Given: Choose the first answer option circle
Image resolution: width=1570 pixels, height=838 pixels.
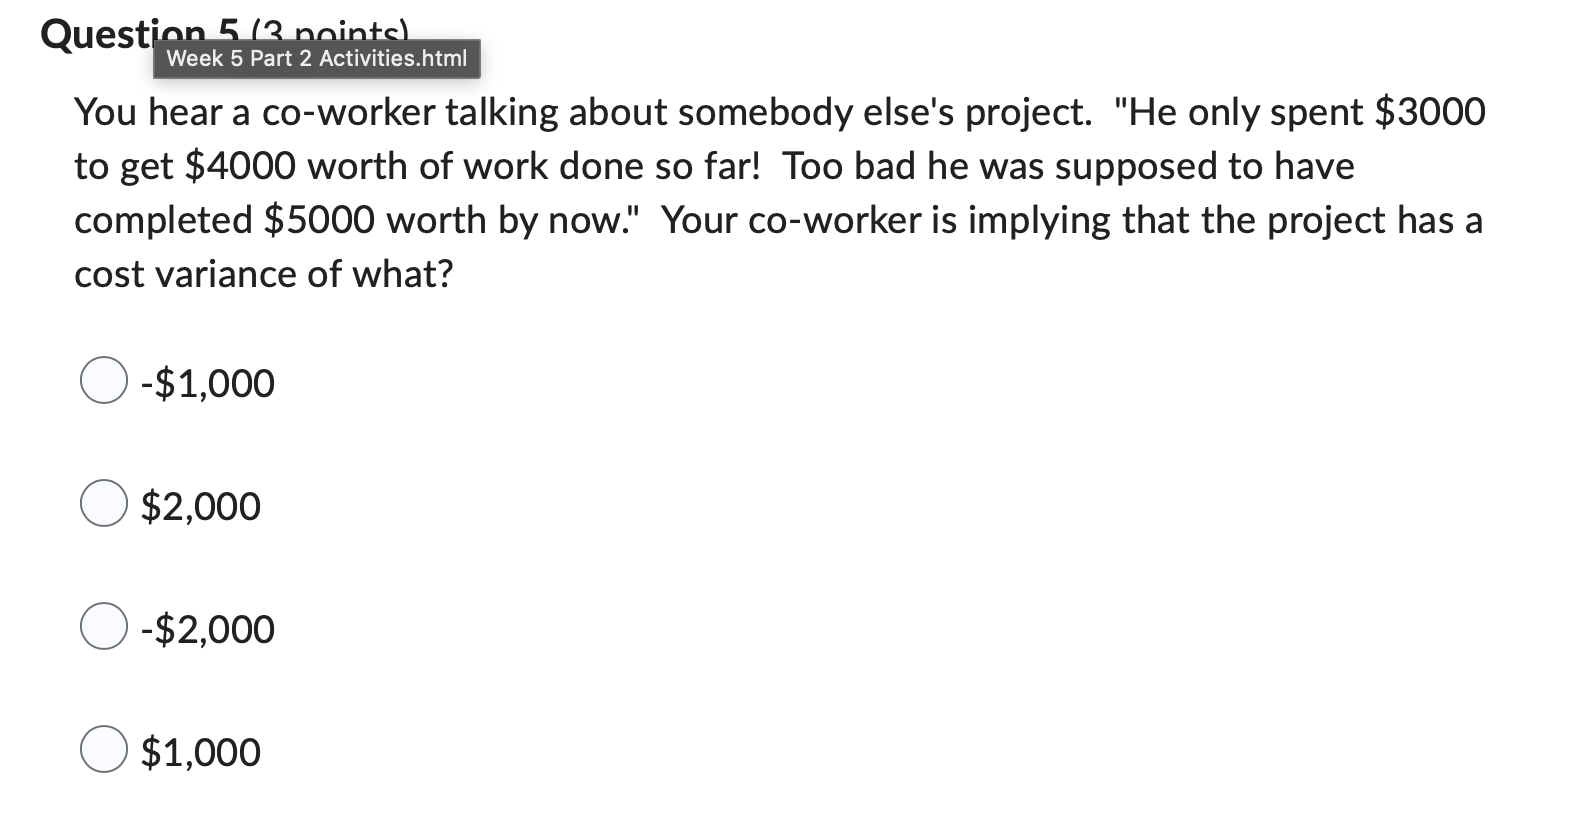Looking at the screenshot, I should pyautogui.click(x=102, y=379).
